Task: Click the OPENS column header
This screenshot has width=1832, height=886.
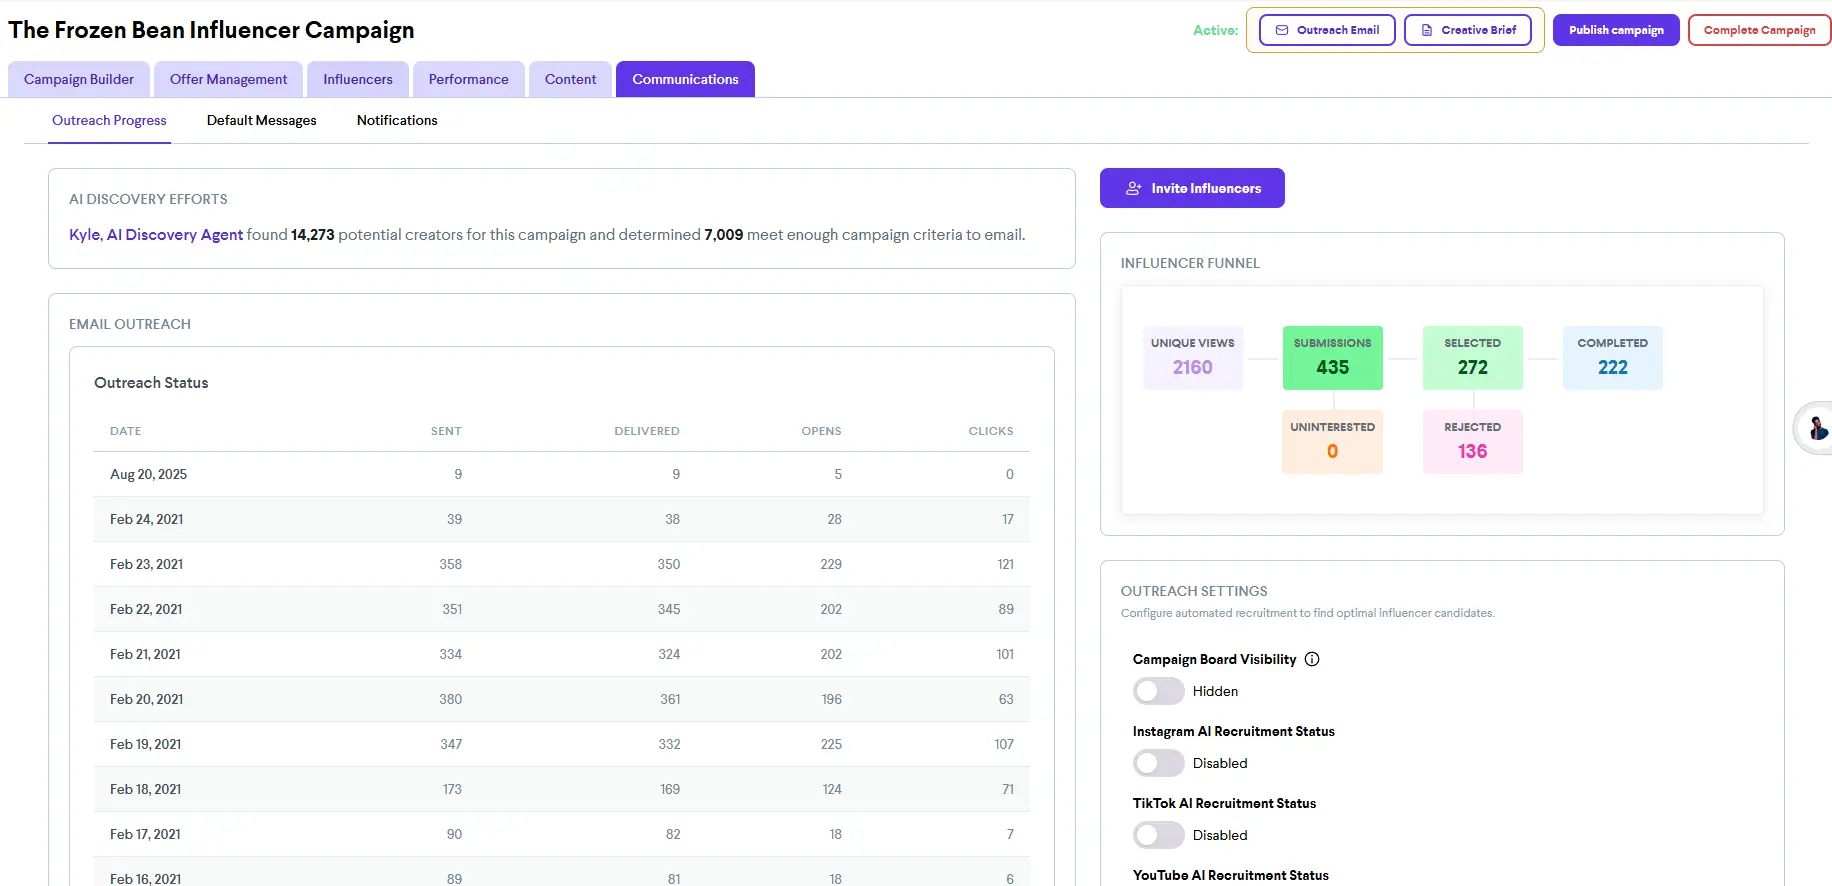Action: click(x=821, y=431)
